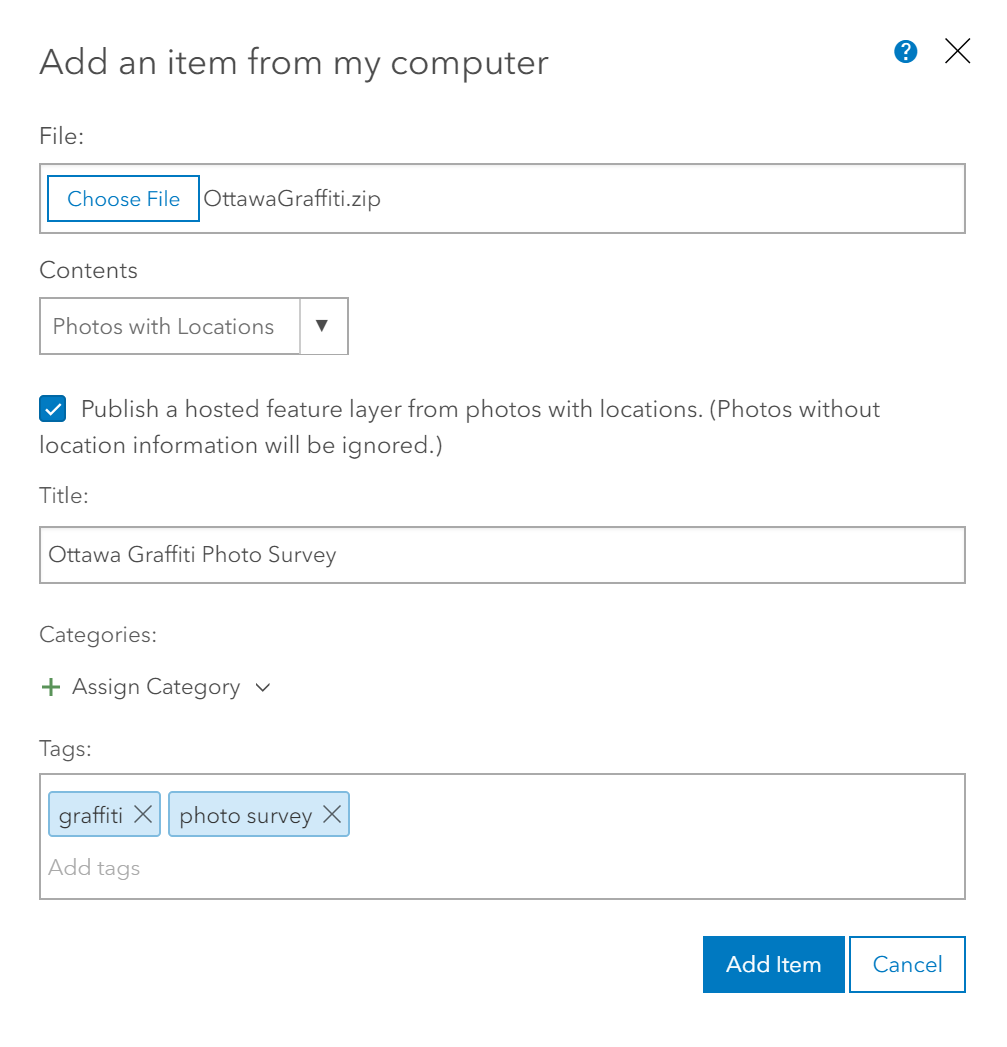Expand the Assign Category chevron

coord(262,687)
